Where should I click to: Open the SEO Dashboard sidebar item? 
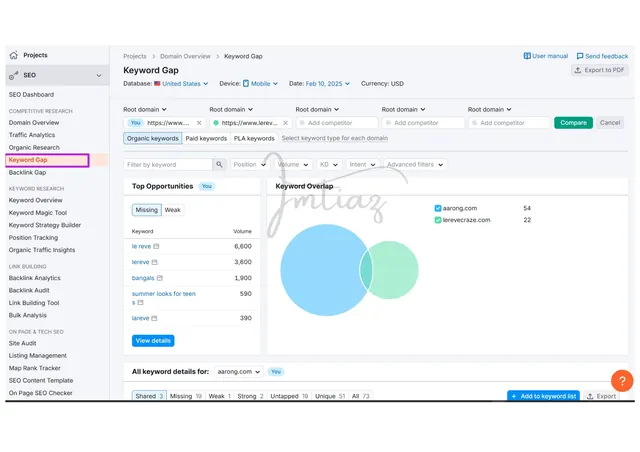(31, 95)
